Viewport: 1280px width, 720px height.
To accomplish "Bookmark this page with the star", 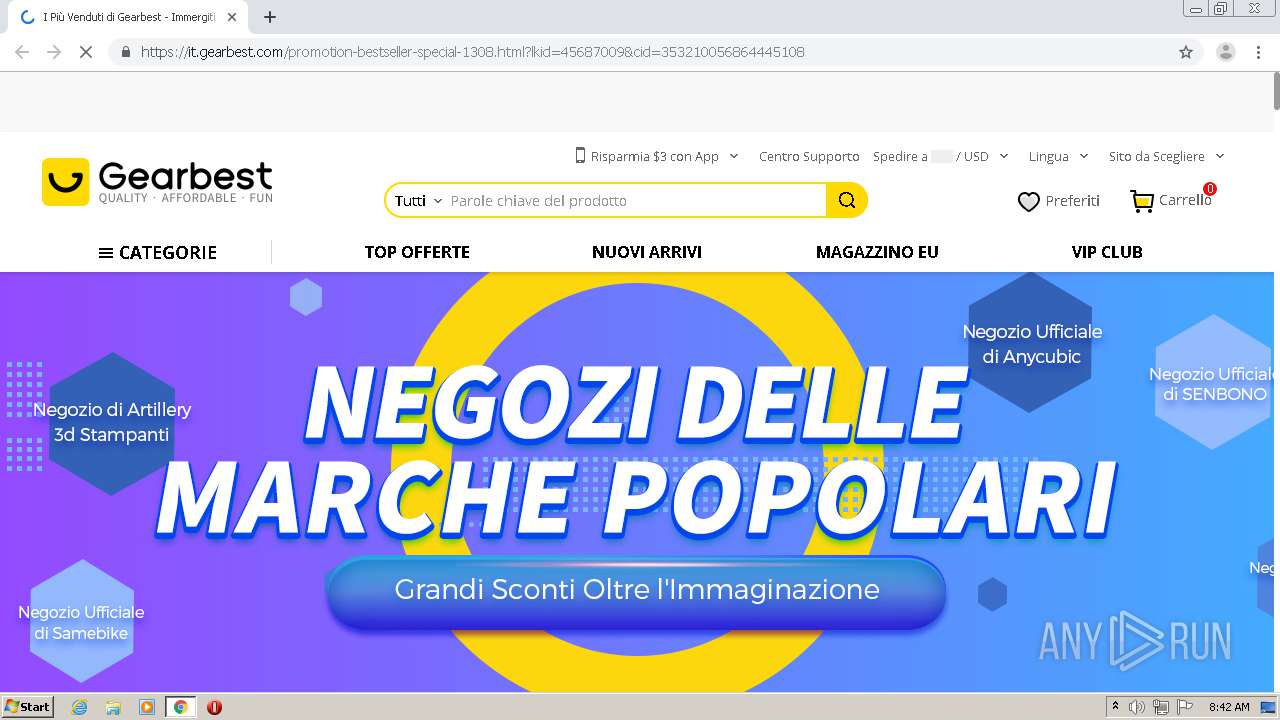I will click(x=1186, y=52).
